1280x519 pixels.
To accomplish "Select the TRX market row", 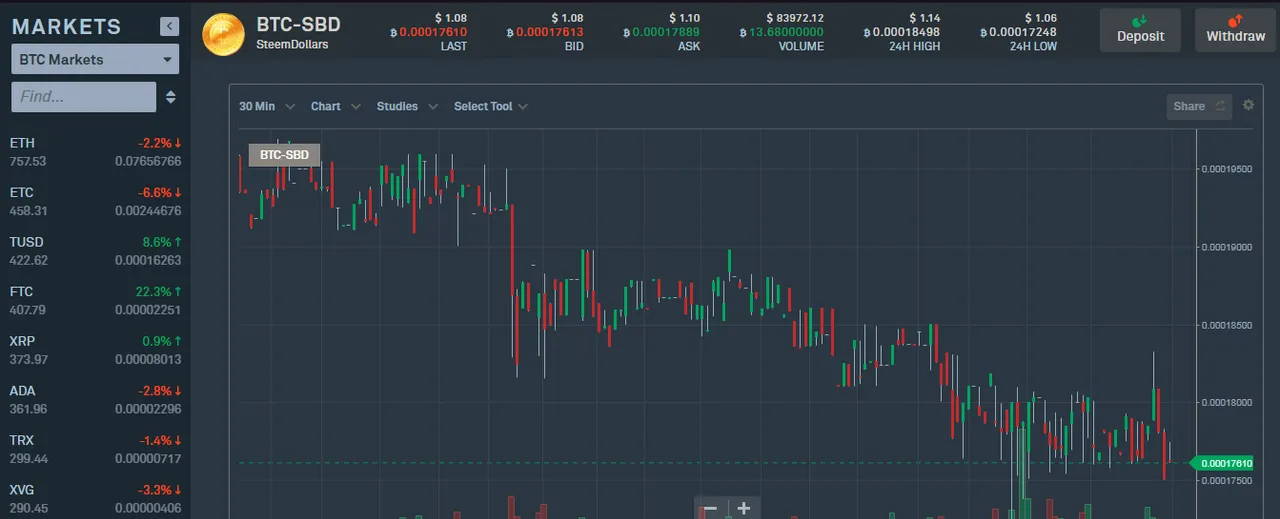I will point(95,450).
